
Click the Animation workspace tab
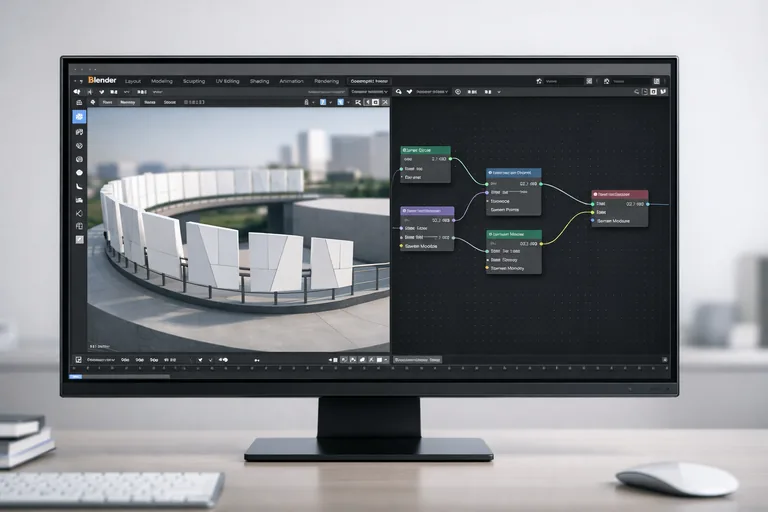291,81
